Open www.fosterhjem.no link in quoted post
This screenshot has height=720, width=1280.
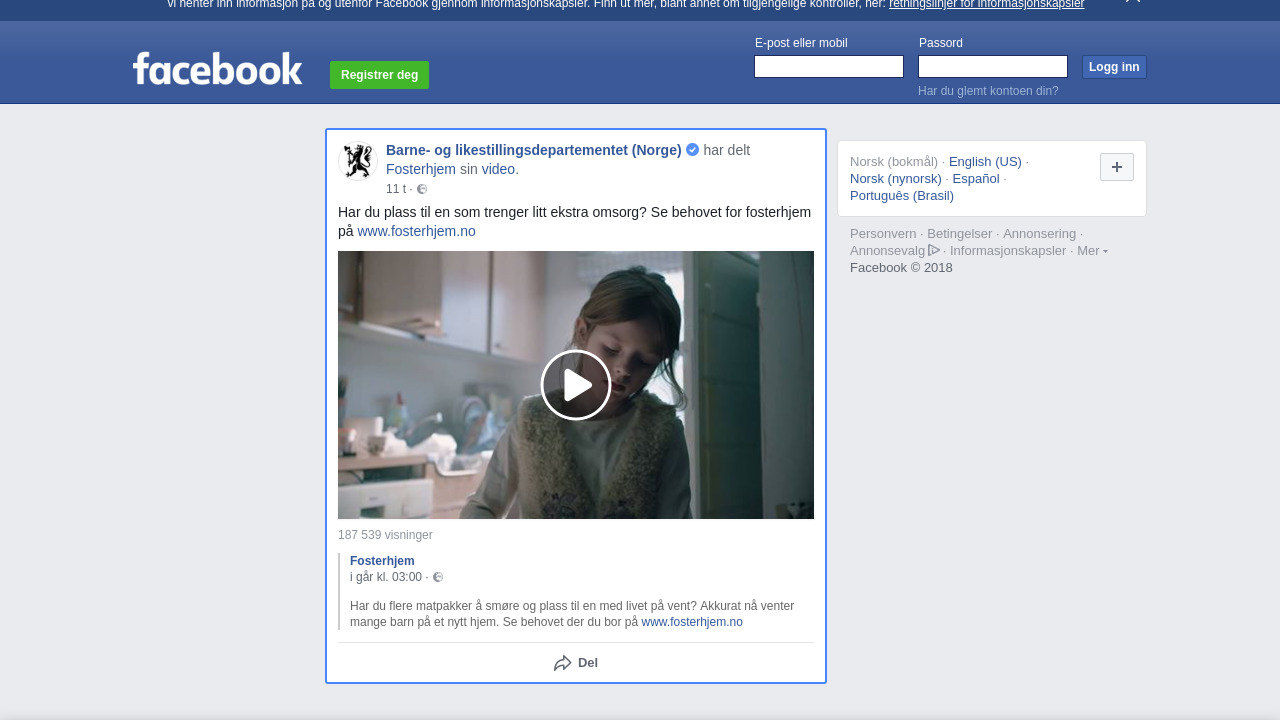[x=692, y=622]
